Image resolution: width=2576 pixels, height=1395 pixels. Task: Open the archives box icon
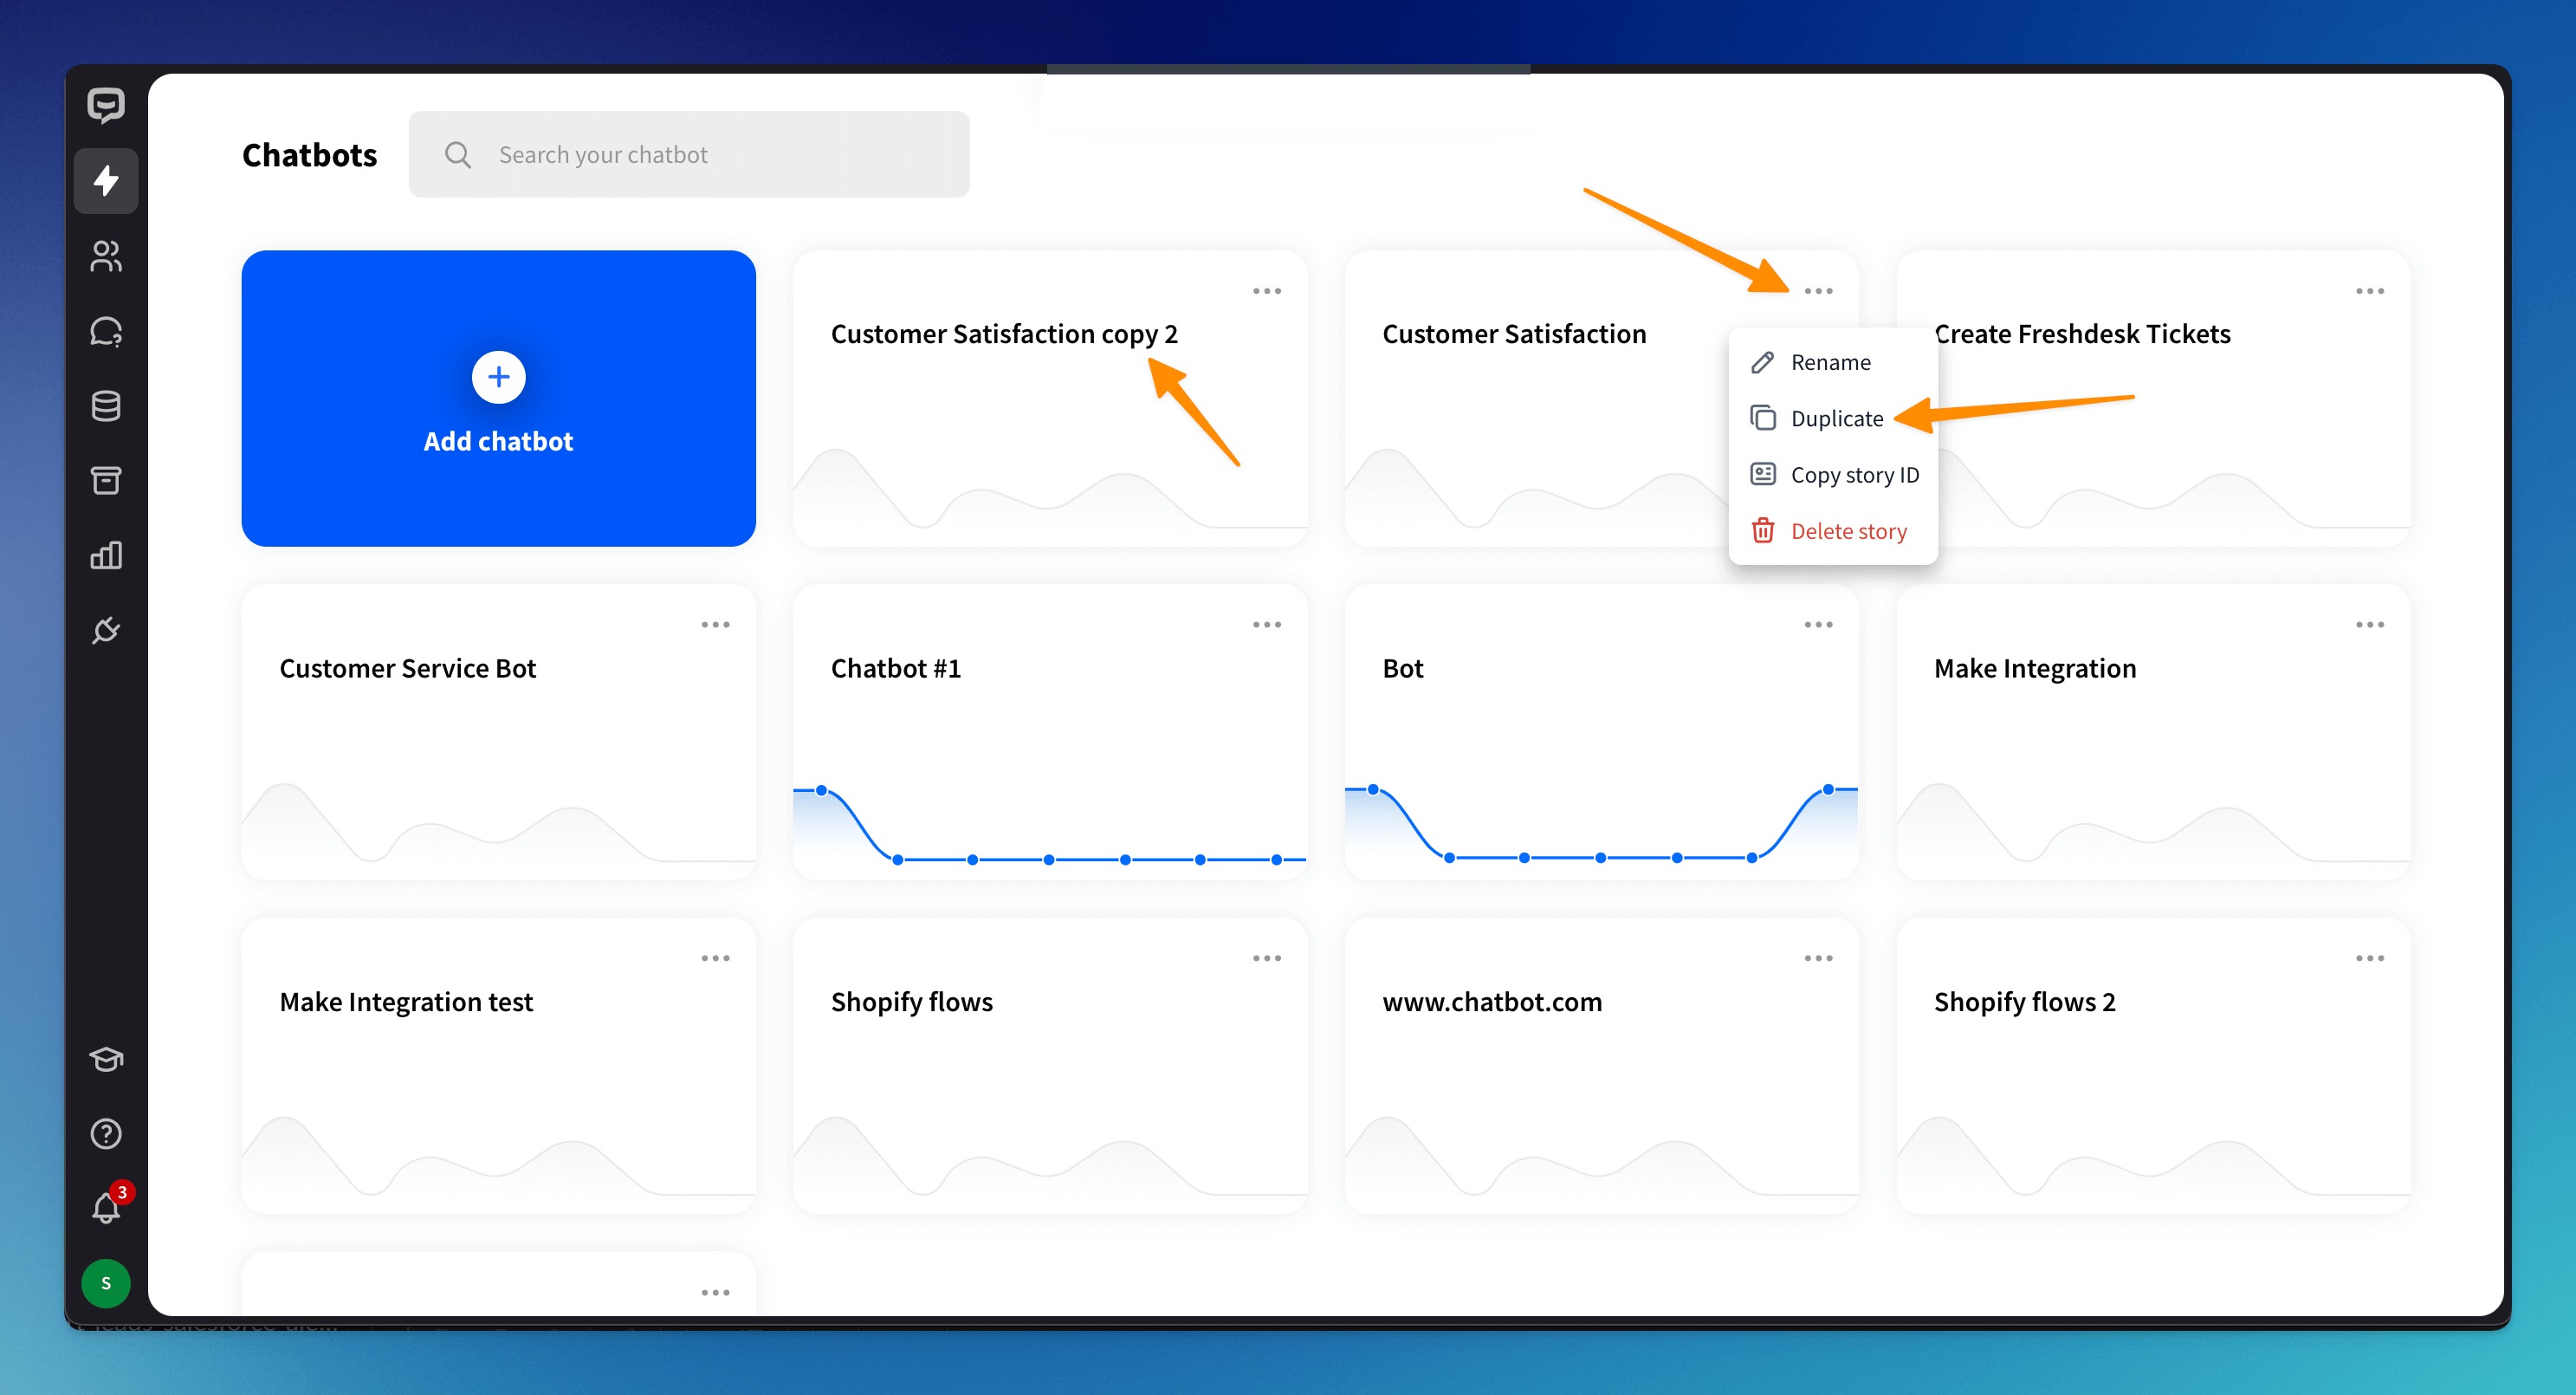[106, 481]
